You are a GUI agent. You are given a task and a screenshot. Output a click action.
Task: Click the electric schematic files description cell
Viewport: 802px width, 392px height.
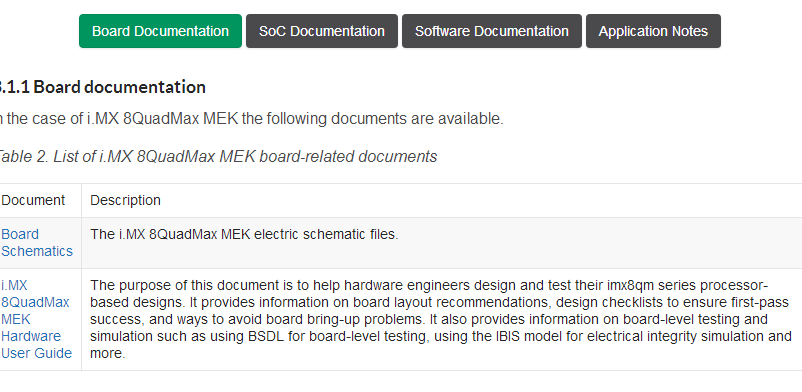coord(244,234)
